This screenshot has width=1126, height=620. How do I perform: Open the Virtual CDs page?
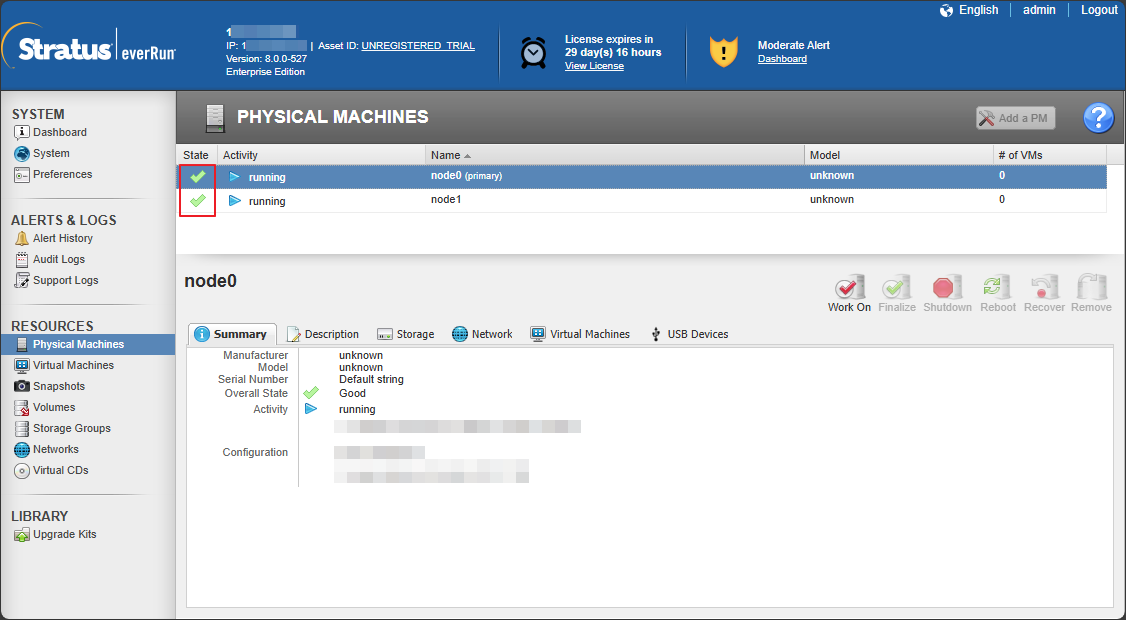point(51,471)
